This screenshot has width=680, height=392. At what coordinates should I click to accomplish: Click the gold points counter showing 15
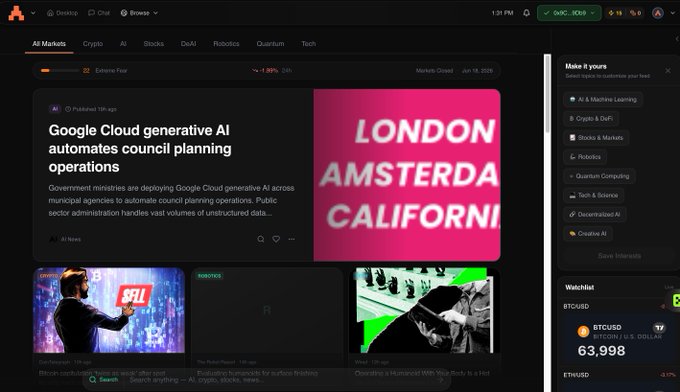pyautogui.click(x=615, y=13)
